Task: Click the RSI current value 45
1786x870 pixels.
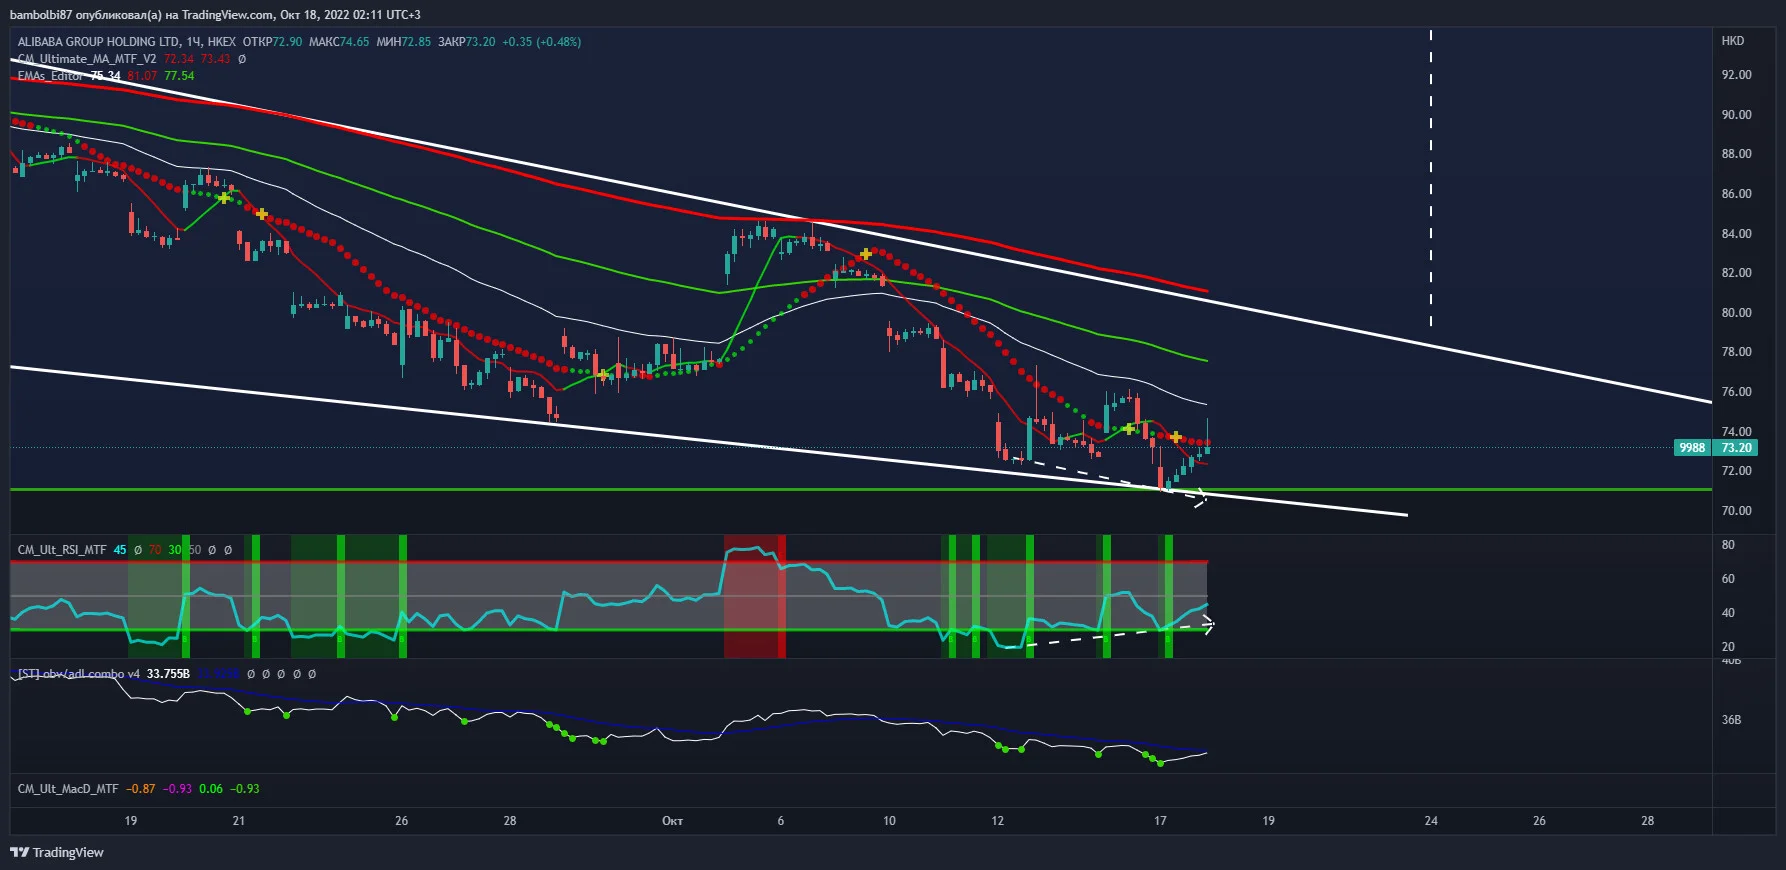Action: tap(120, 550)
